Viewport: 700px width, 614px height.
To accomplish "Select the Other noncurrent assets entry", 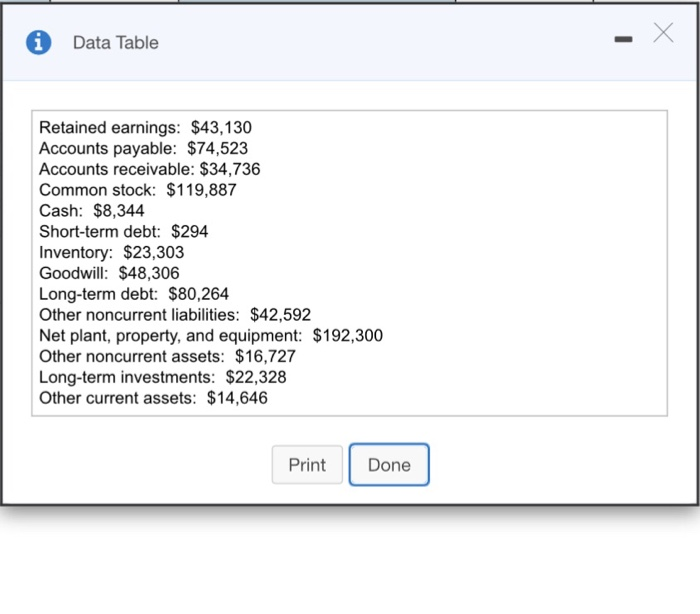I will [x=167, y=356].
